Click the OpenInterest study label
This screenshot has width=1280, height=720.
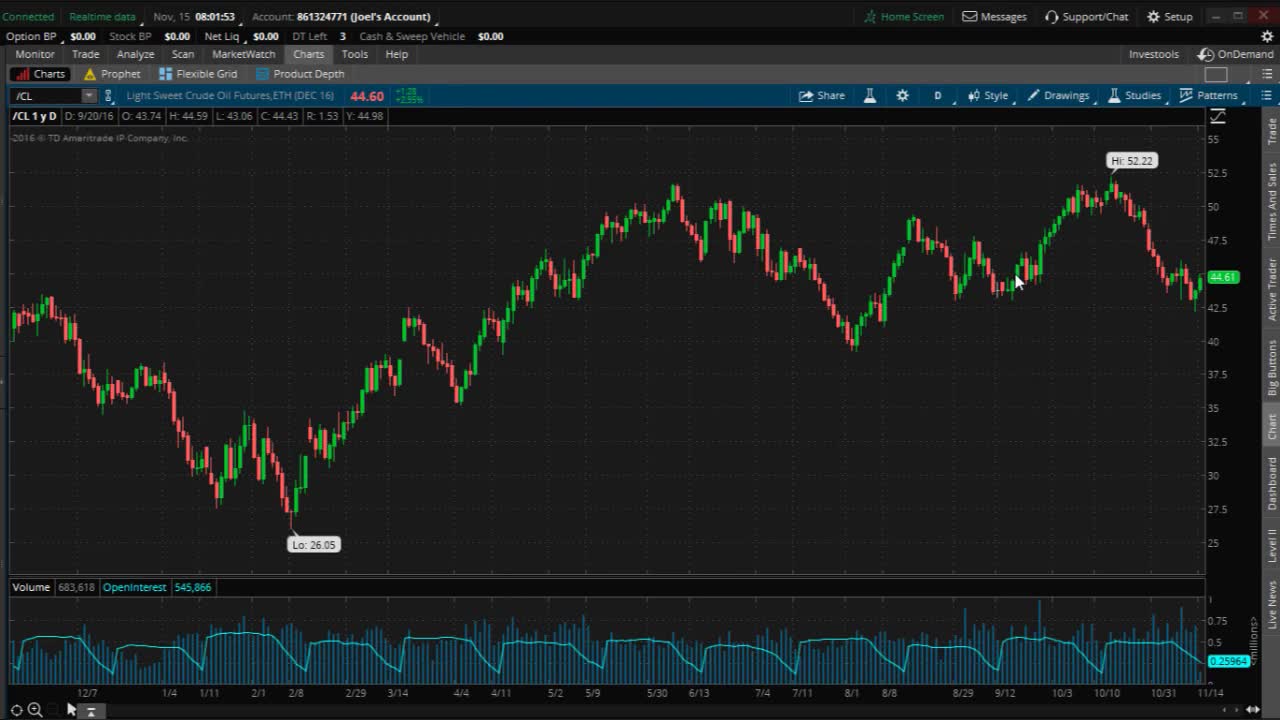click(x=134, y=587)
